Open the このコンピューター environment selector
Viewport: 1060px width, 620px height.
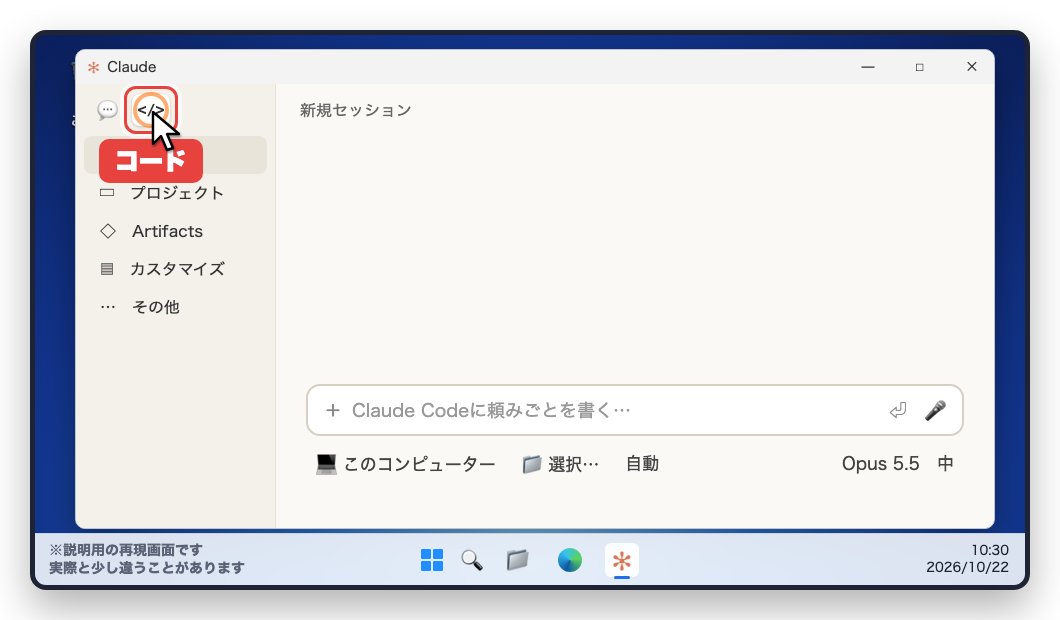[x=405, y=464]
